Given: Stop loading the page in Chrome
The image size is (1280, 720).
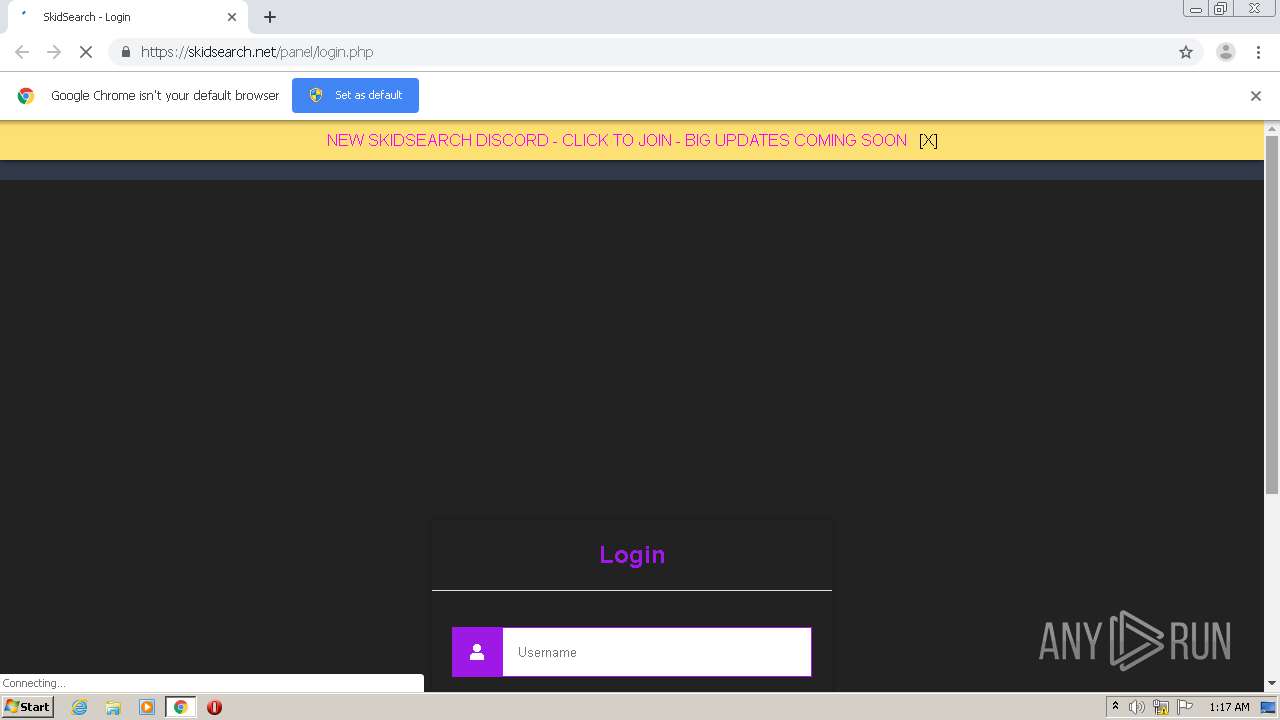Looking at the screenshot, I should click(86, 52).
